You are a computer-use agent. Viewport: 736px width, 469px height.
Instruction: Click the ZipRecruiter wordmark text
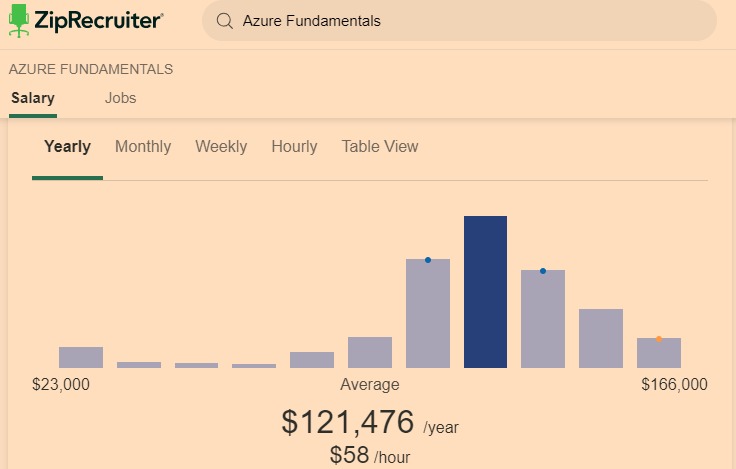coord(100,20)
